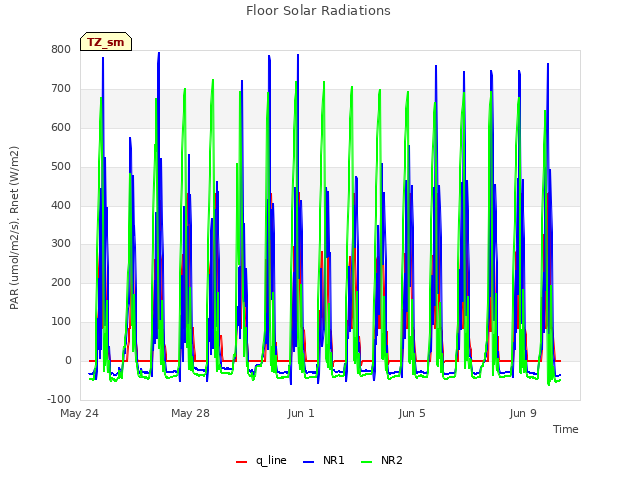Screen dimensions: 640x480
Task: Click the 600 y-axis tick label
Action: (61, 128)
